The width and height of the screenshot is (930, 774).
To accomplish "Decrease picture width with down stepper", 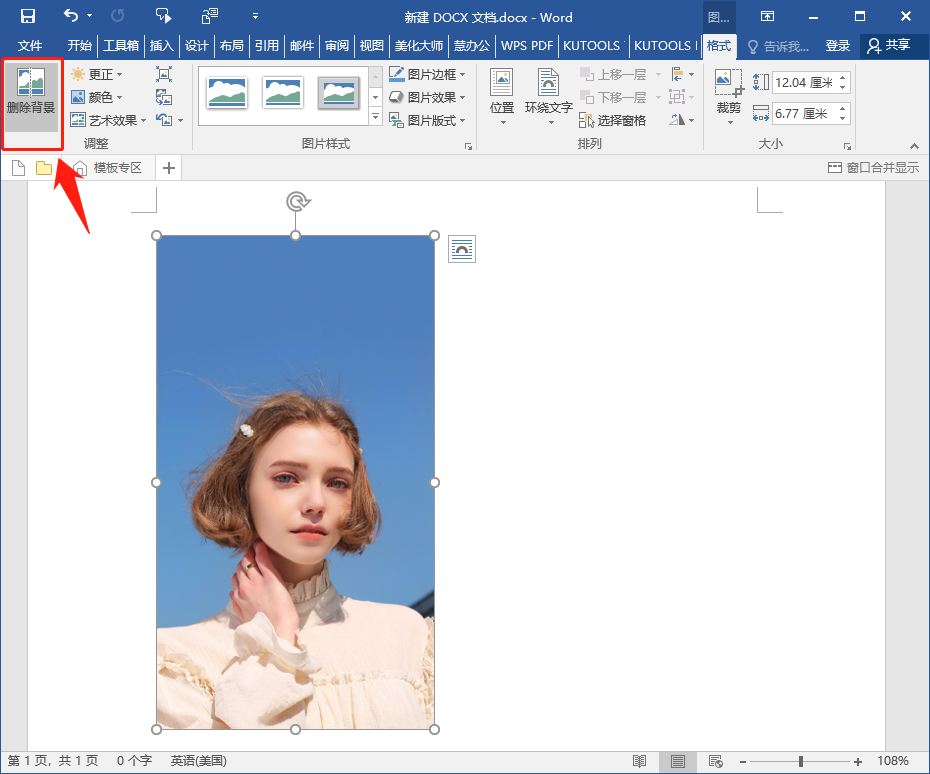I will click(843, 119).
